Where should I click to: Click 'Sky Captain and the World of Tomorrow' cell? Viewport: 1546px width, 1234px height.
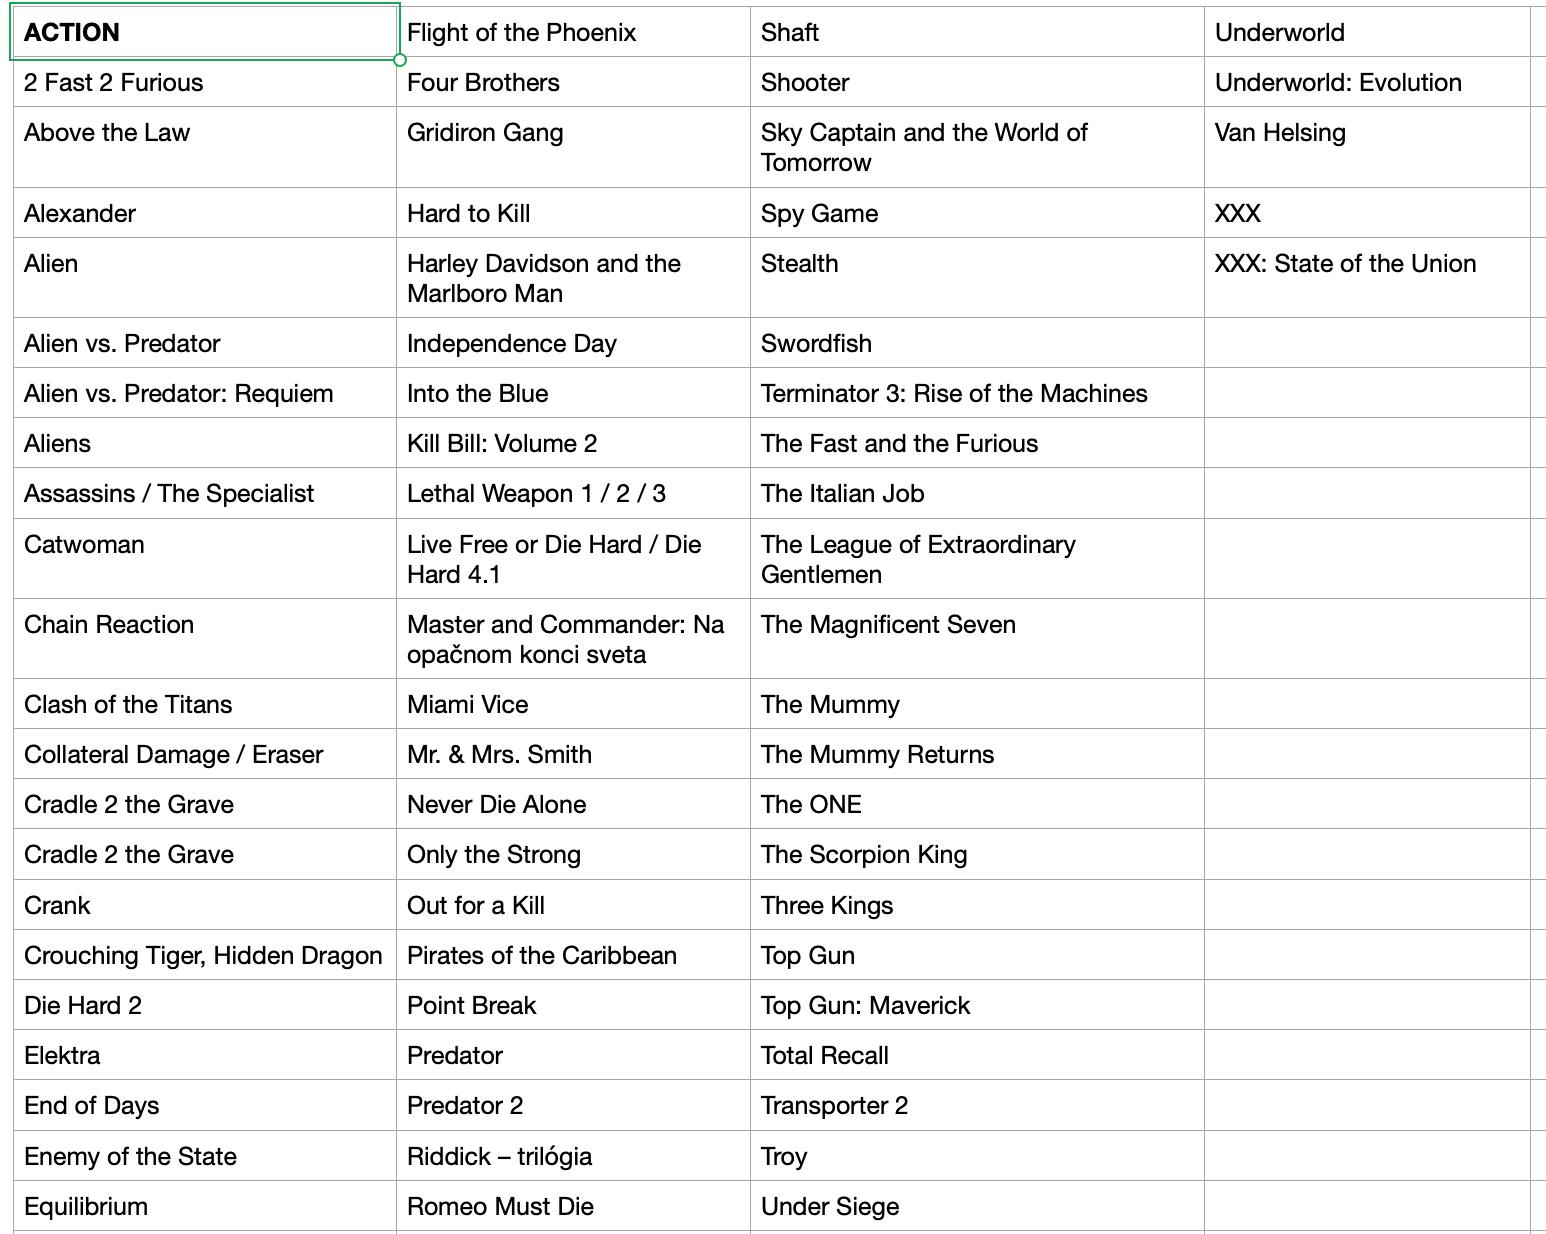click(x=976, y=147)
